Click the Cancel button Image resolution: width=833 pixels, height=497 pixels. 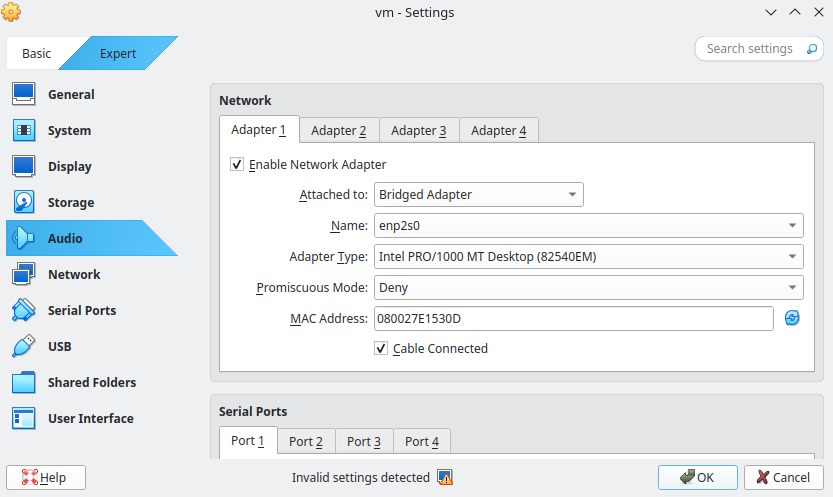pos(784,477)
